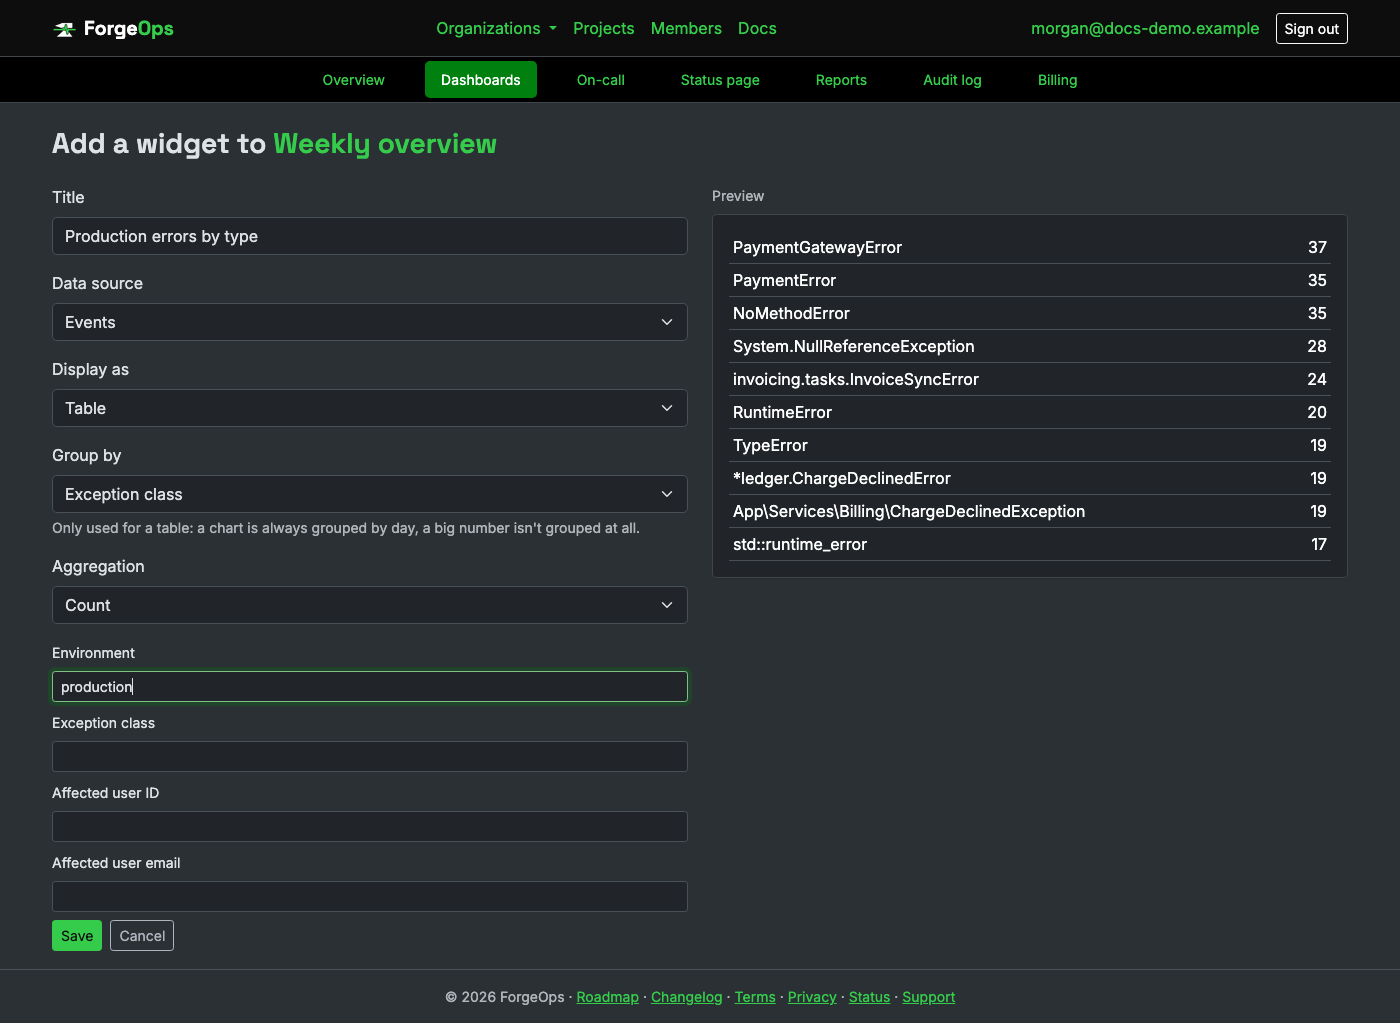Sign out of the account
Screen dimensions: 1400x1023
click(x=1311, y=29)
